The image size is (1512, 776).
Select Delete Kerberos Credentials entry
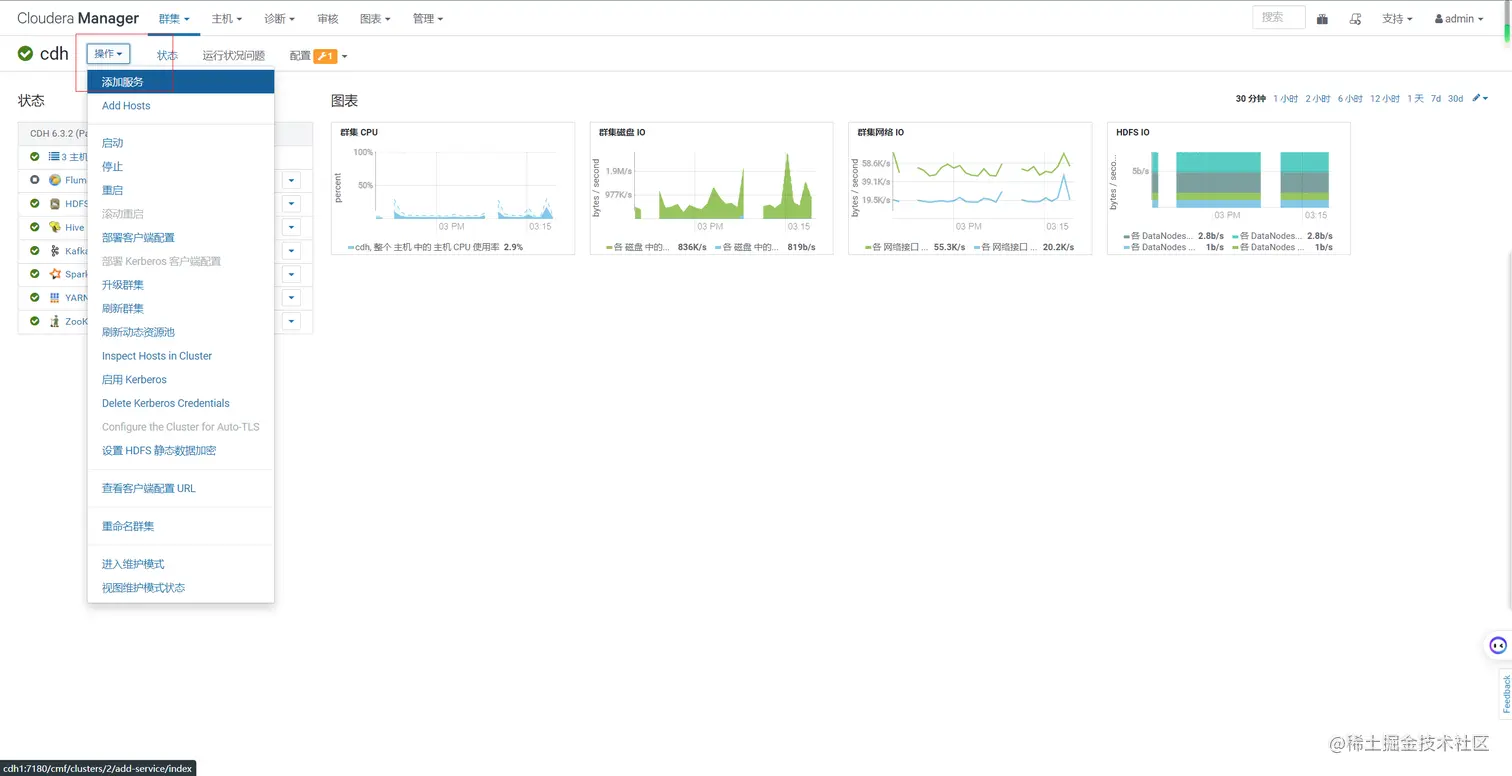coord(181,403)
